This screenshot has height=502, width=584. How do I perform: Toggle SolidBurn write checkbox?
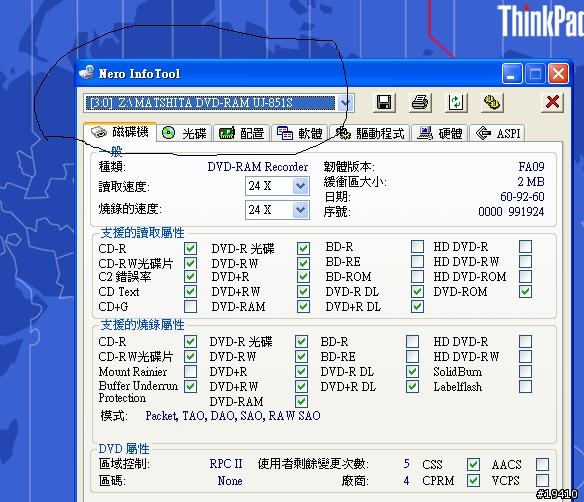coord(525,371)
